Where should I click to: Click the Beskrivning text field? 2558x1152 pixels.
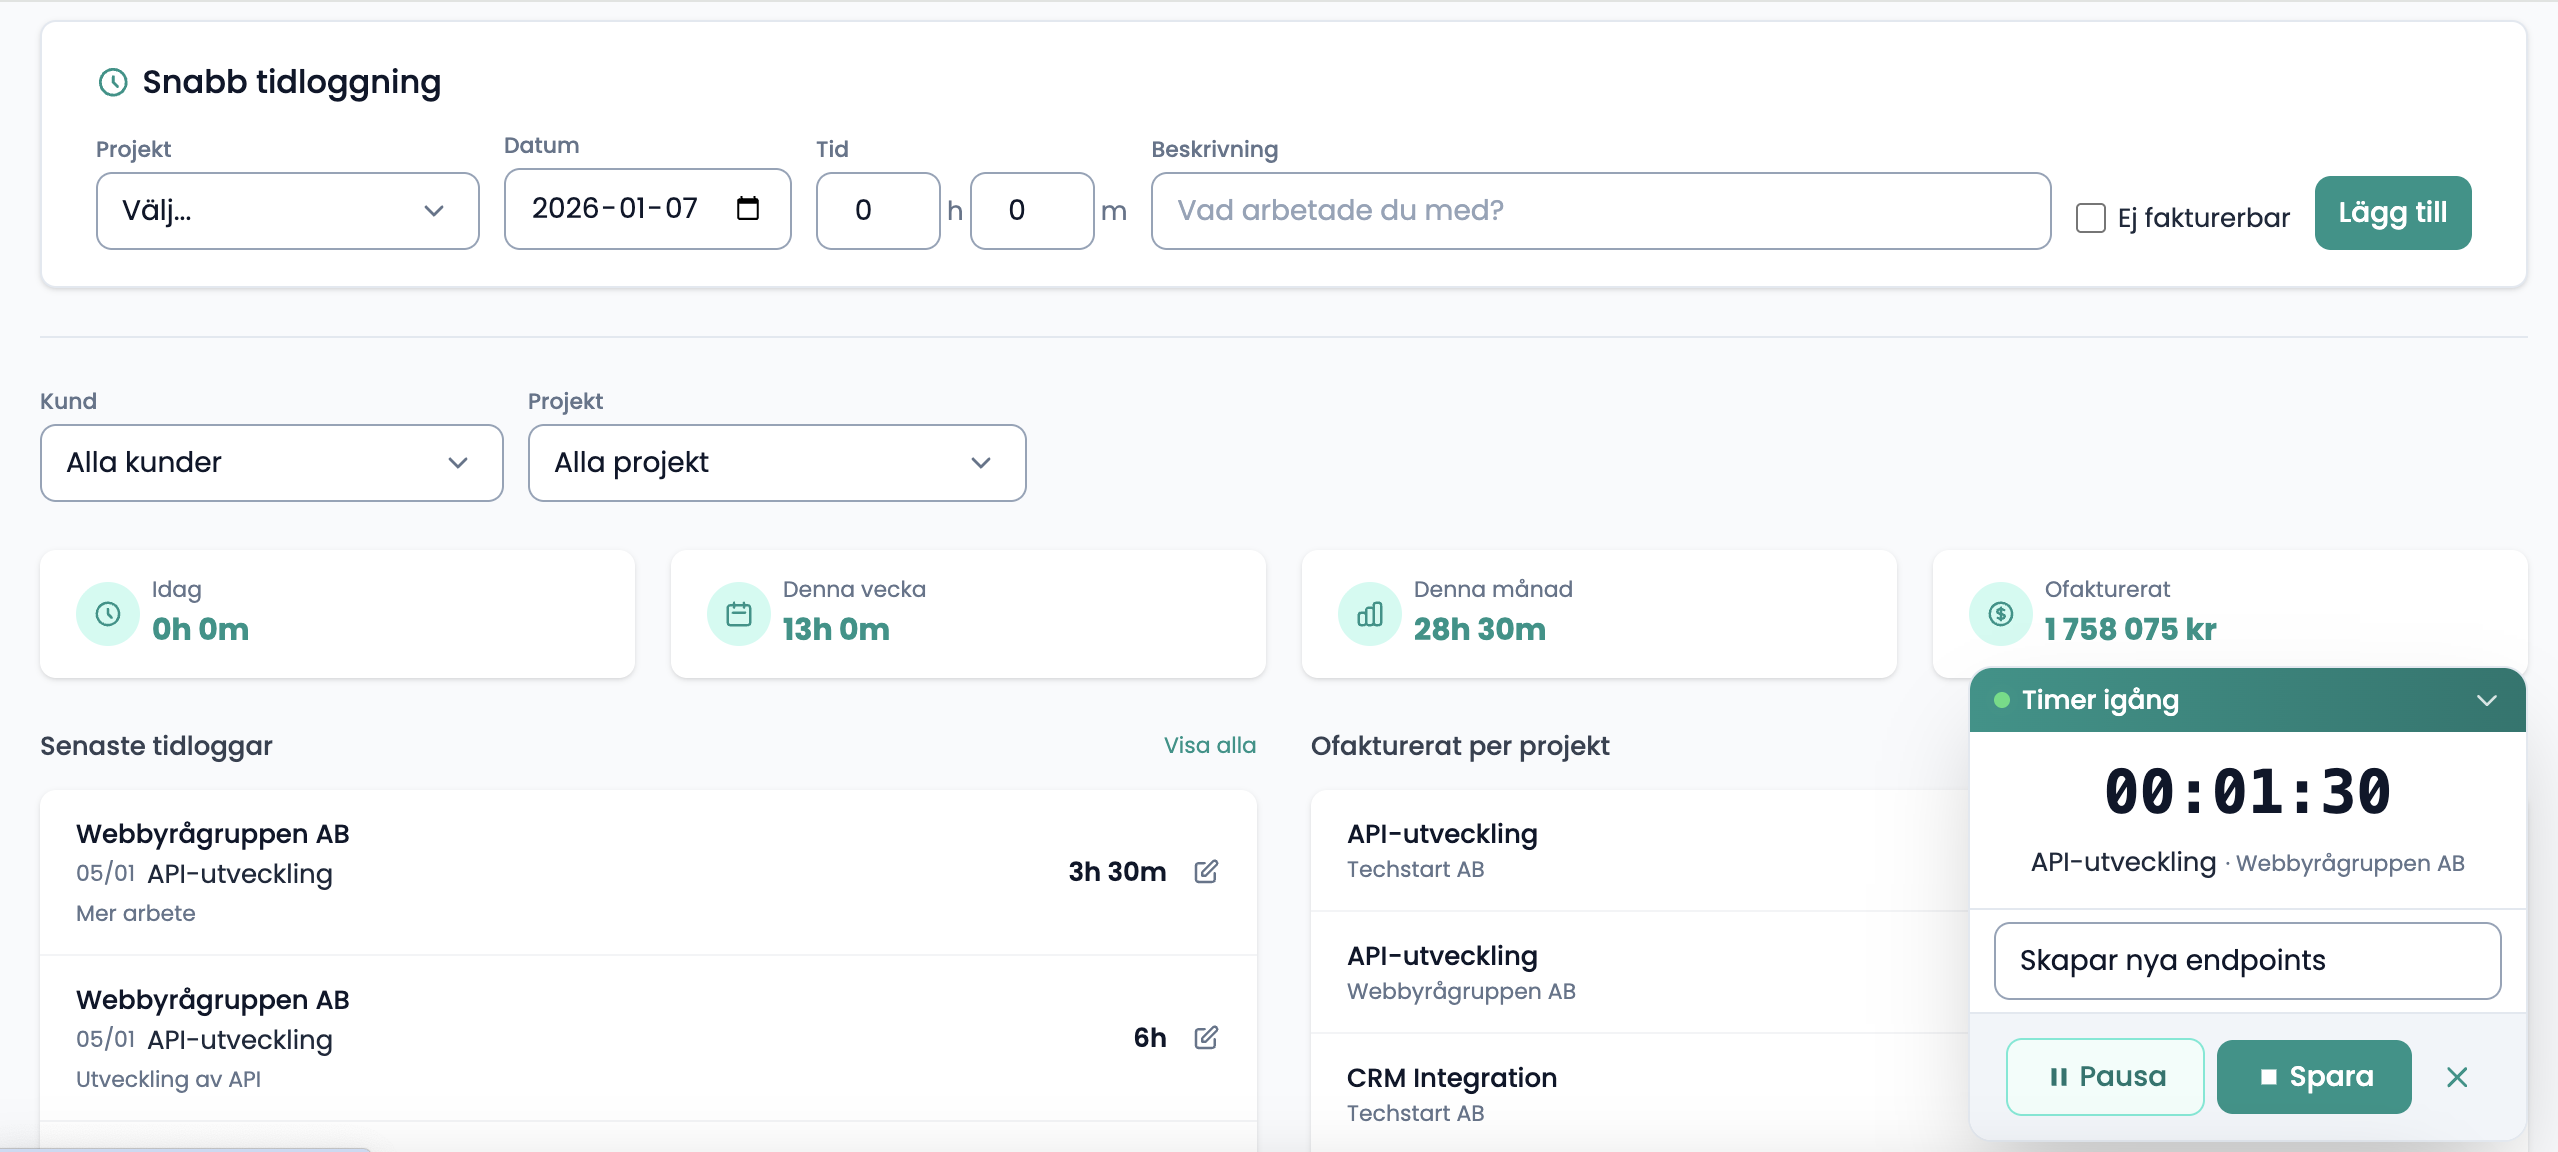[1600, 211]
